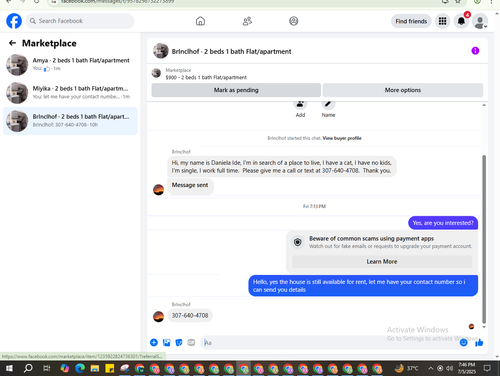Click the Name pencil icon
Image resolution: width=500 pixels, height=376 pixels.
click(328, 104)
